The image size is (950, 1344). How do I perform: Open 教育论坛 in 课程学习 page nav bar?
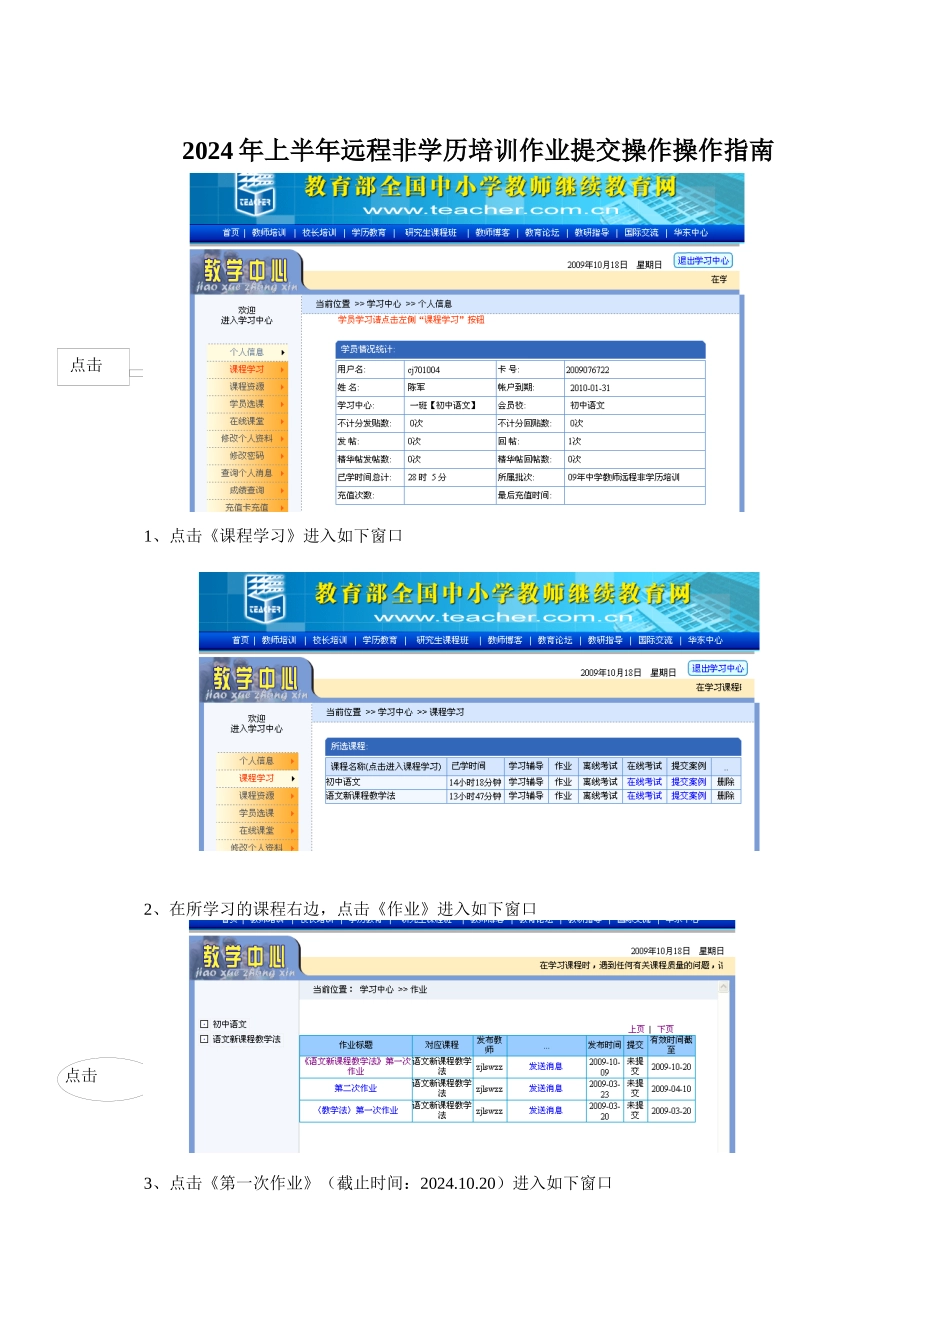click(x=555, y=640)
